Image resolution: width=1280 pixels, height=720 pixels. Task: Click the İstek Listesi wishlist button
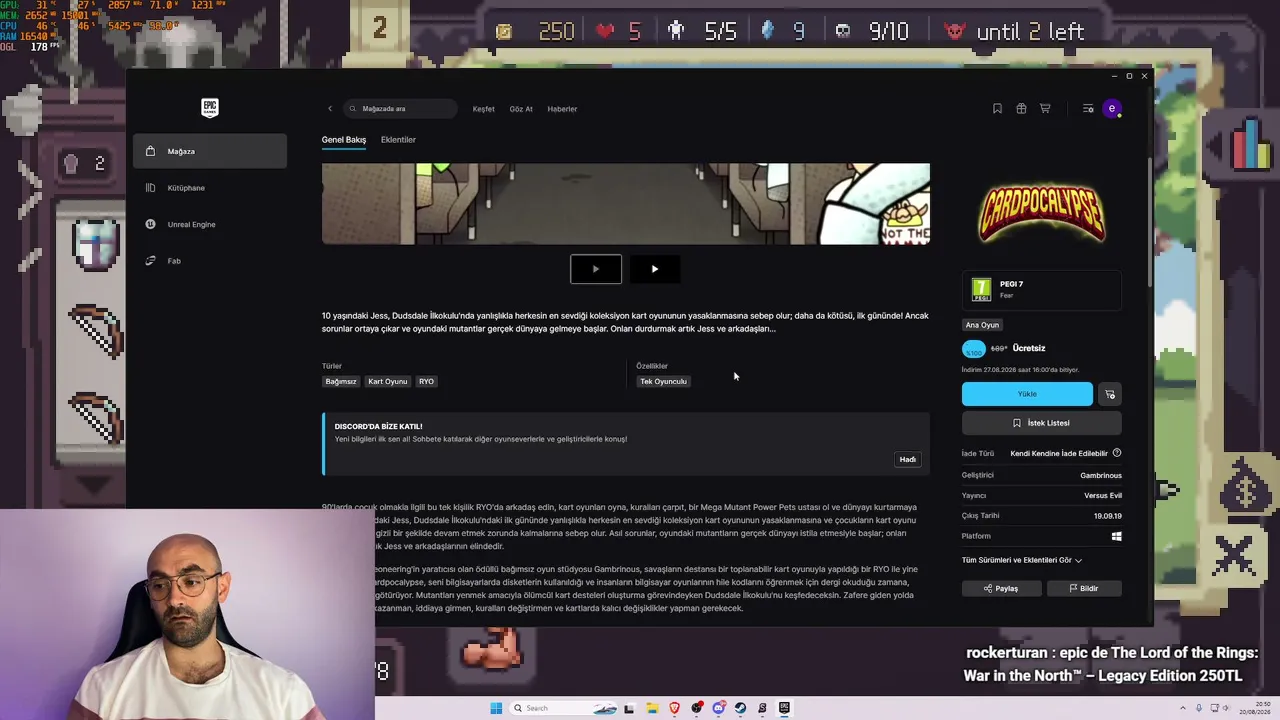[x=1042, y=423]
